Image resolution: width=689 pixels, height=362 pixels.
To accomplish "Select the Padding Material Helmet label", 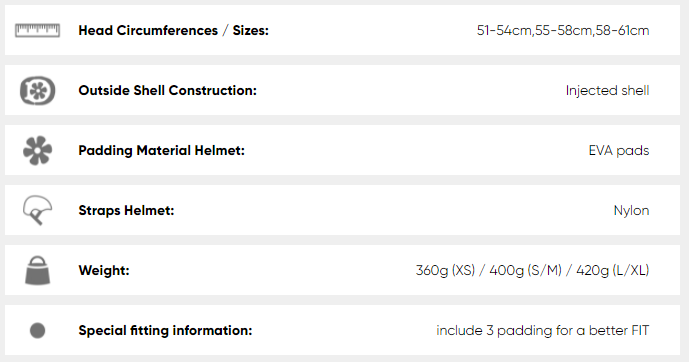I will [x=162, y=150].
